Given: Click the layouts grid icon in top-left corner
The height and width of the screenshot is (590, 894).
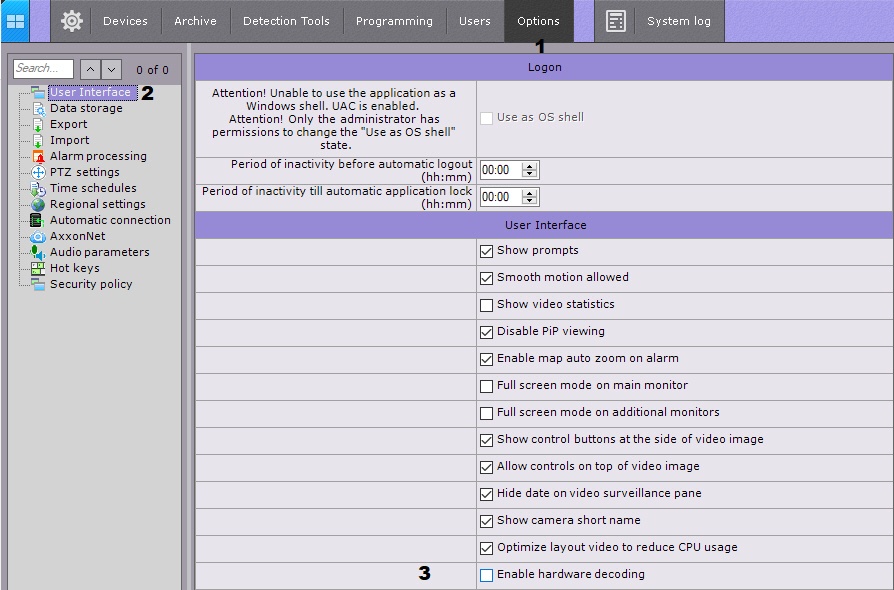Looking at the screenshot, I should click(15, 21).
